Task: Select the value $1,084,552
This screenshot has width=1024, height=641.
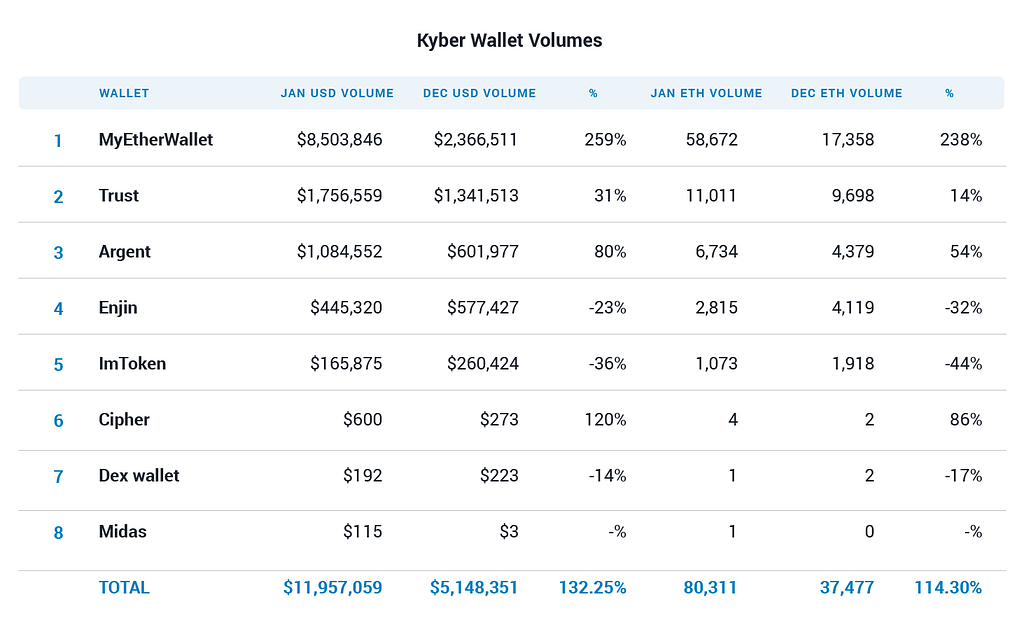Action: pyautogui.click(x=339, y=252)
